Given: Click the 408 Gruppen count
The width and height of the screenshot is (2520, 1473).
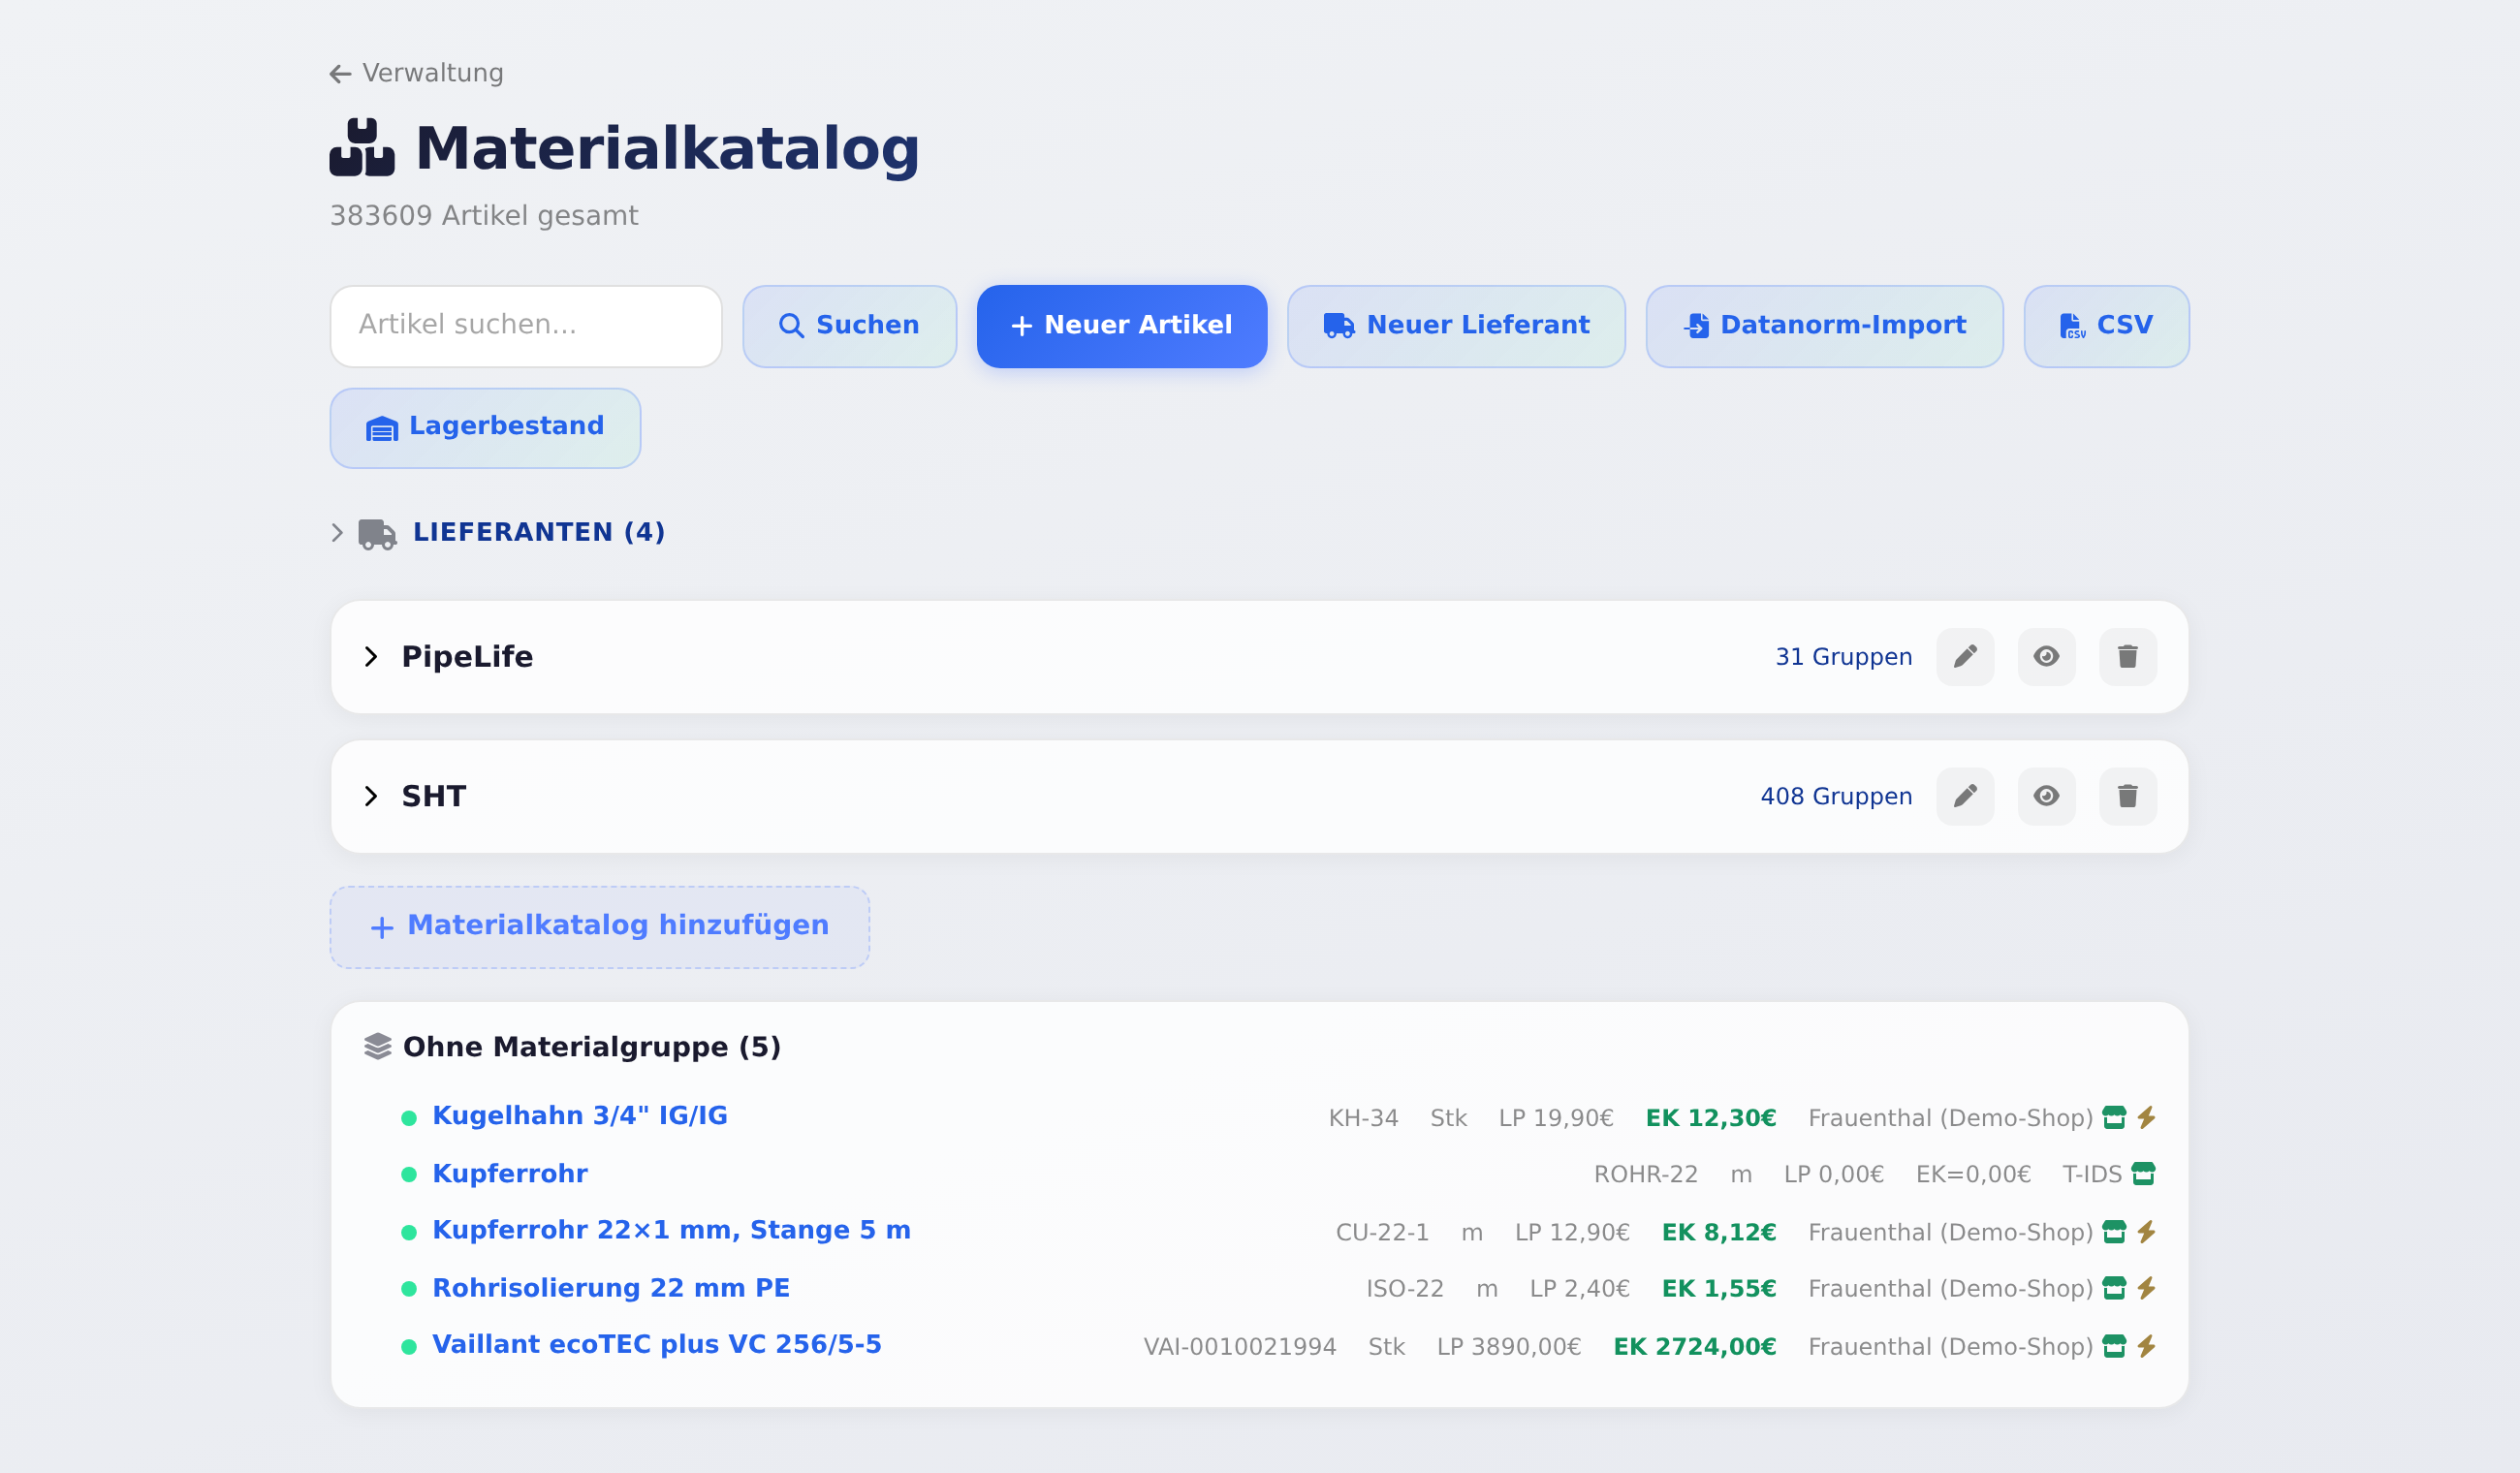Looking at the screenshot, I should tap(1836, 796).
